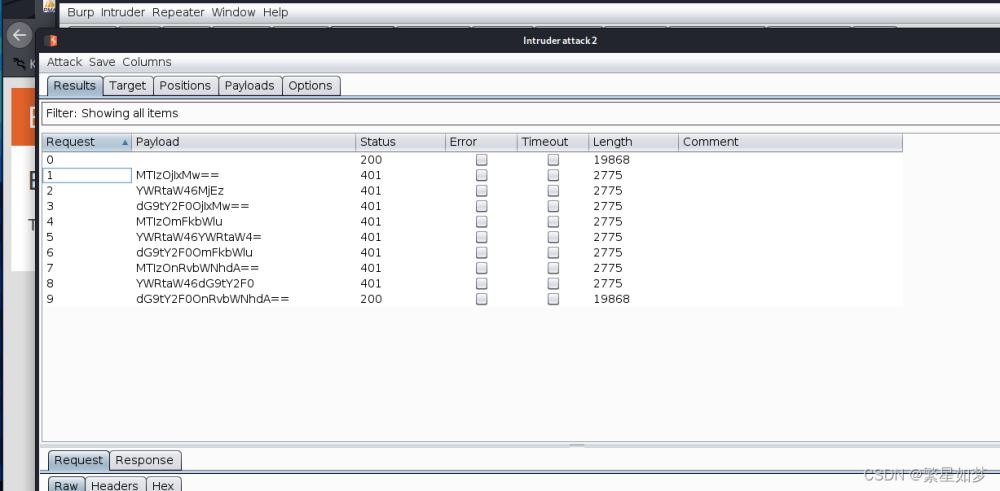Open the Columns menu

[x=147, y=62]
